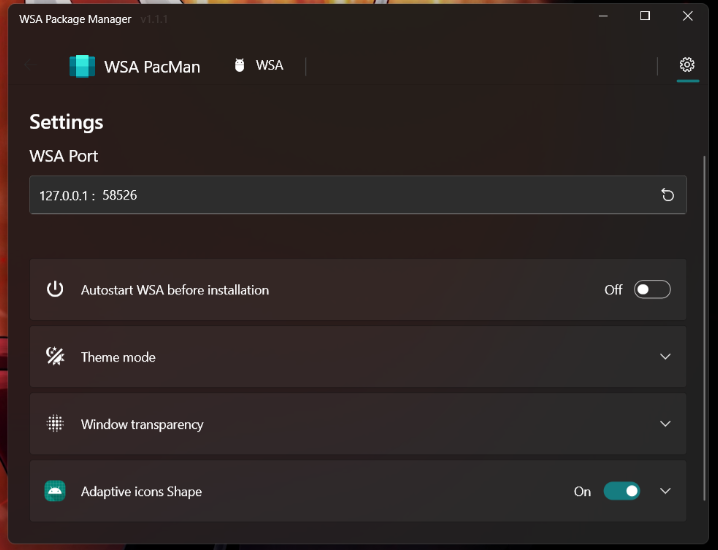This screenshot has height=550, width=718.
Task: Click the WSA Android head icon
Action: [x=239, y=66]
